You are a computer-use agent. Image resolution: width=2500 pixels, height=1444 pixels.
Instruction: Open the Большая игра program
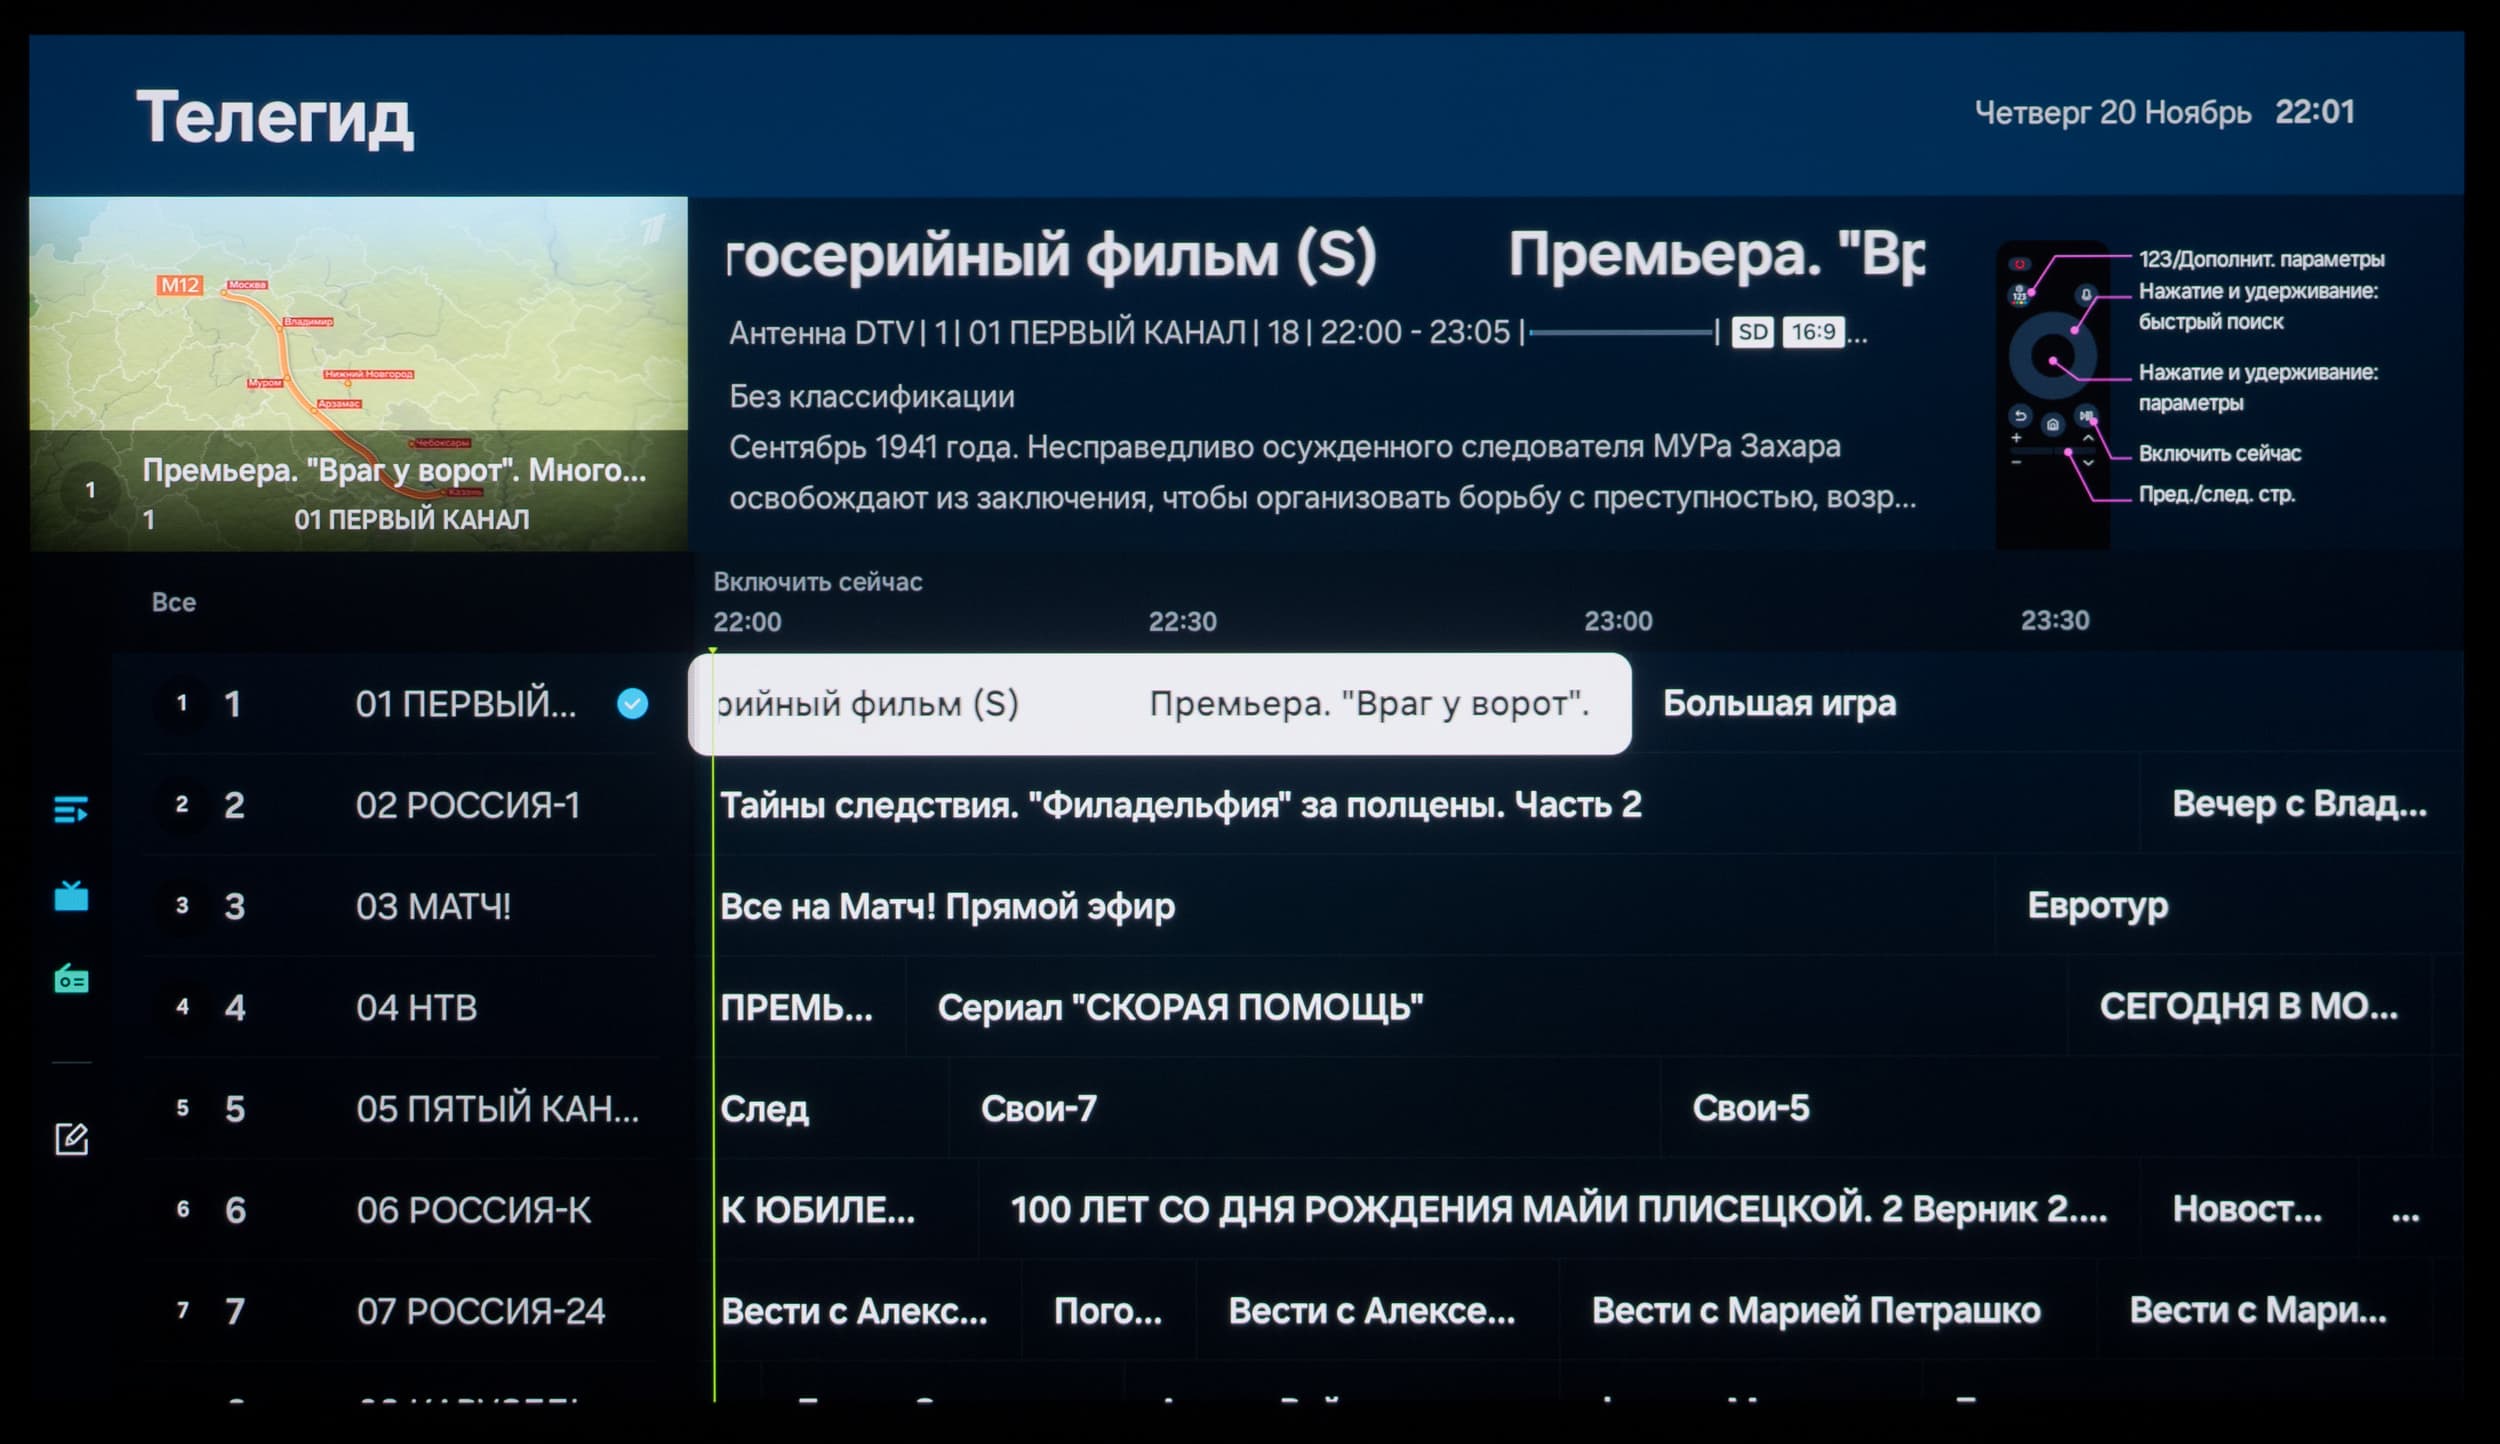1779,703
